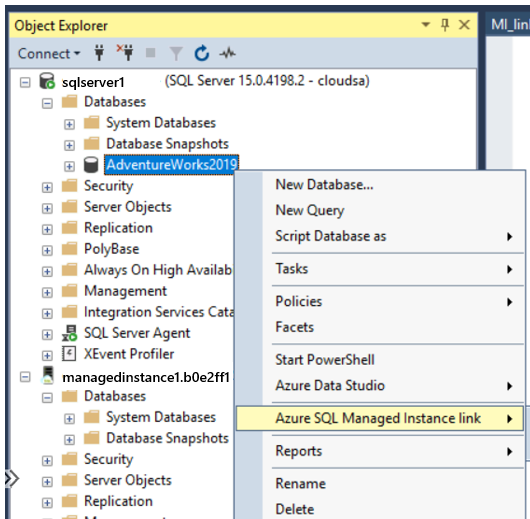The image size is (530, 519).
Task: Click the double-chevron expand handle at left edge
Action: (11, 478)
